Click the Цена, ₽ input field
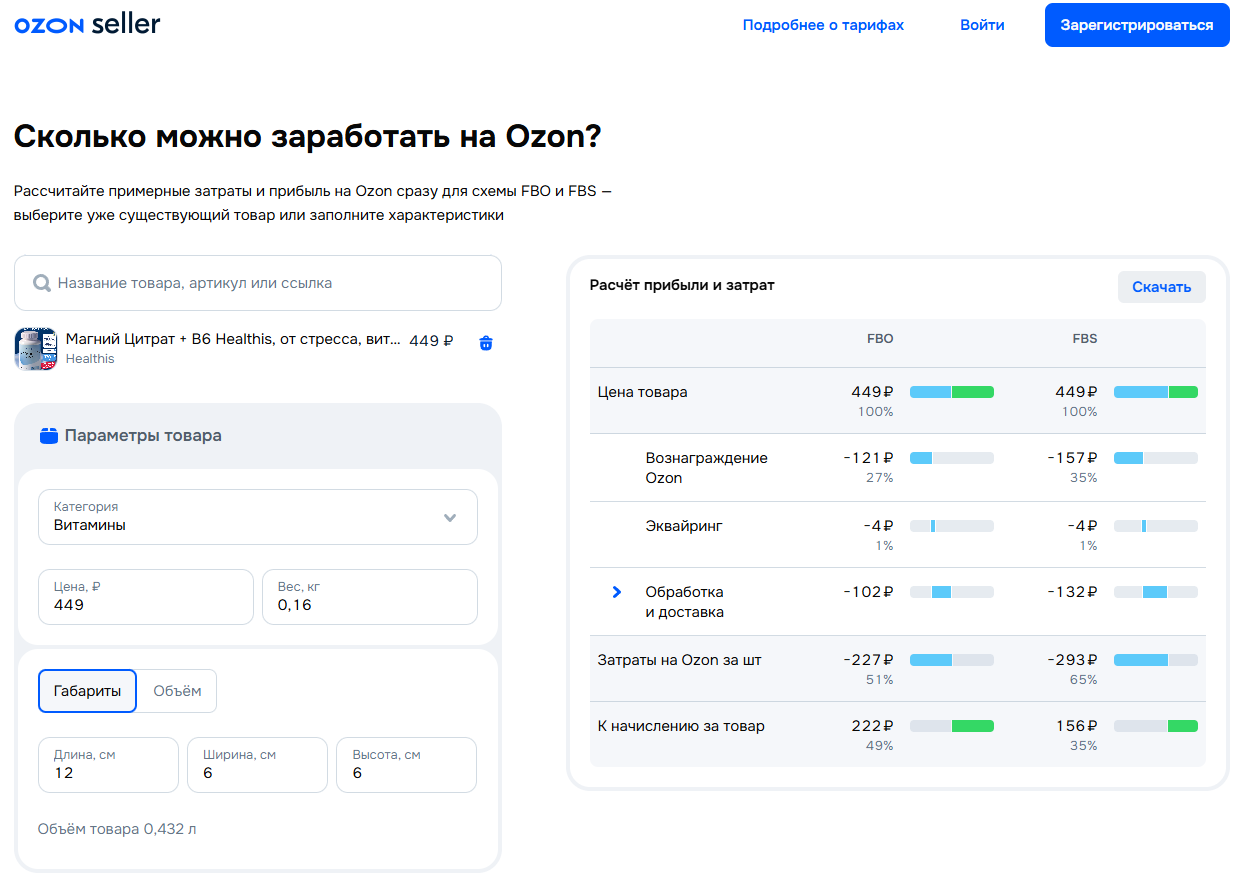This screenshot has height=887, width=1242. pyautogui.click(x=146, y=597)
